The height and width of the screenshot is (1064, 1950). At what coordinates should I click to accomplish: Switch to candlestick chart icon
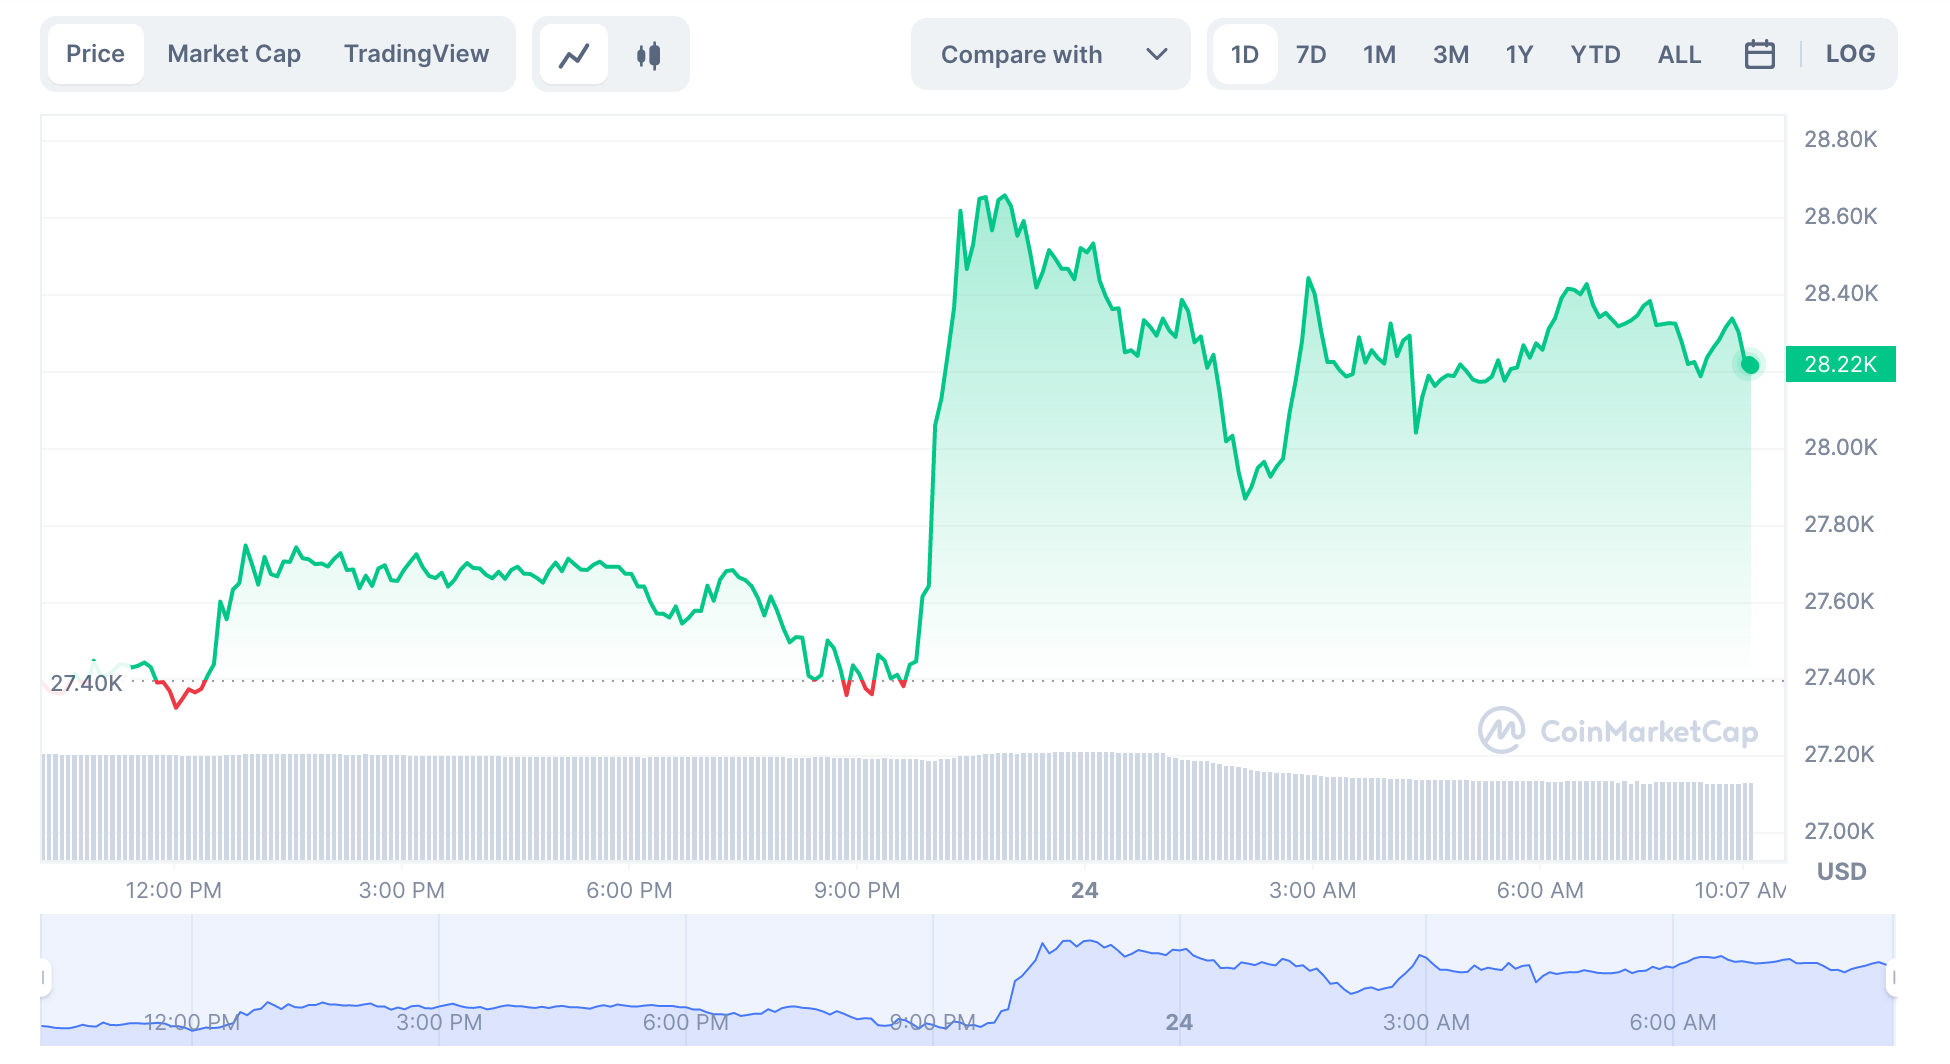[648, 55]
